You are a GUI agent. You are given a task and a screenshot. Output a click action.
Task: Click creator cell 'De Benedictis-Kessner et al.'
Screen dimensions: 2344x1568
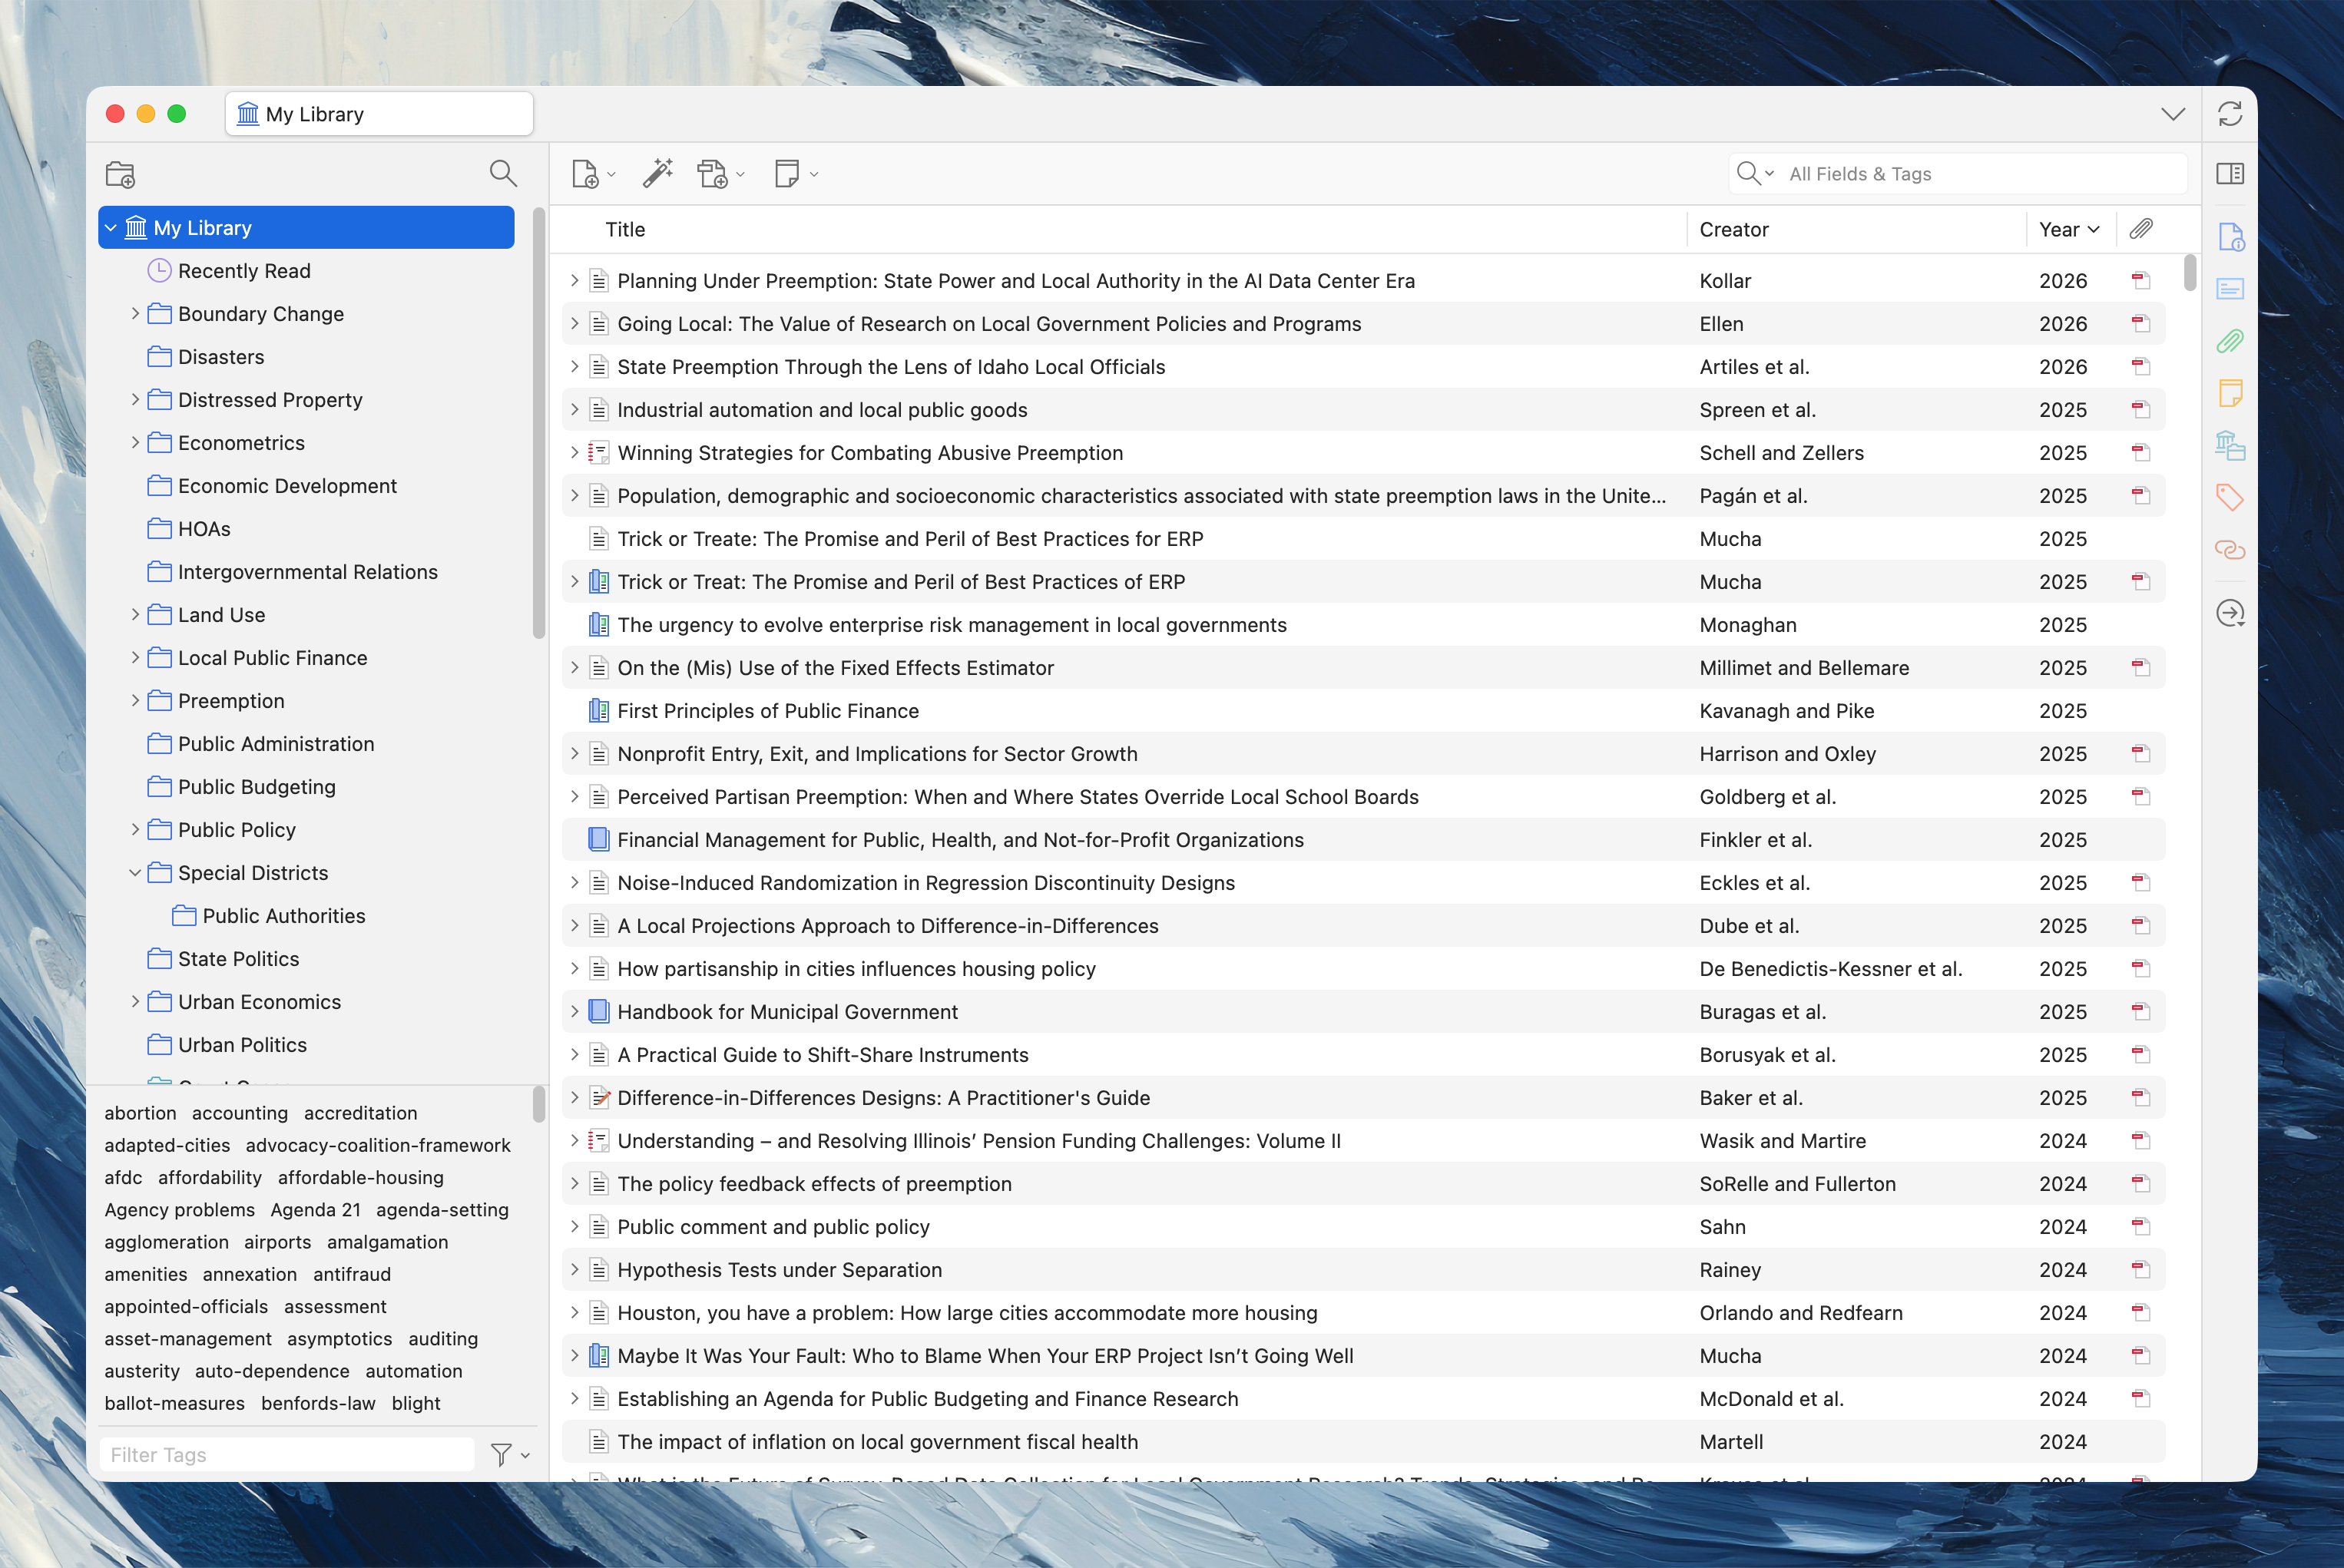(1830, 969)
